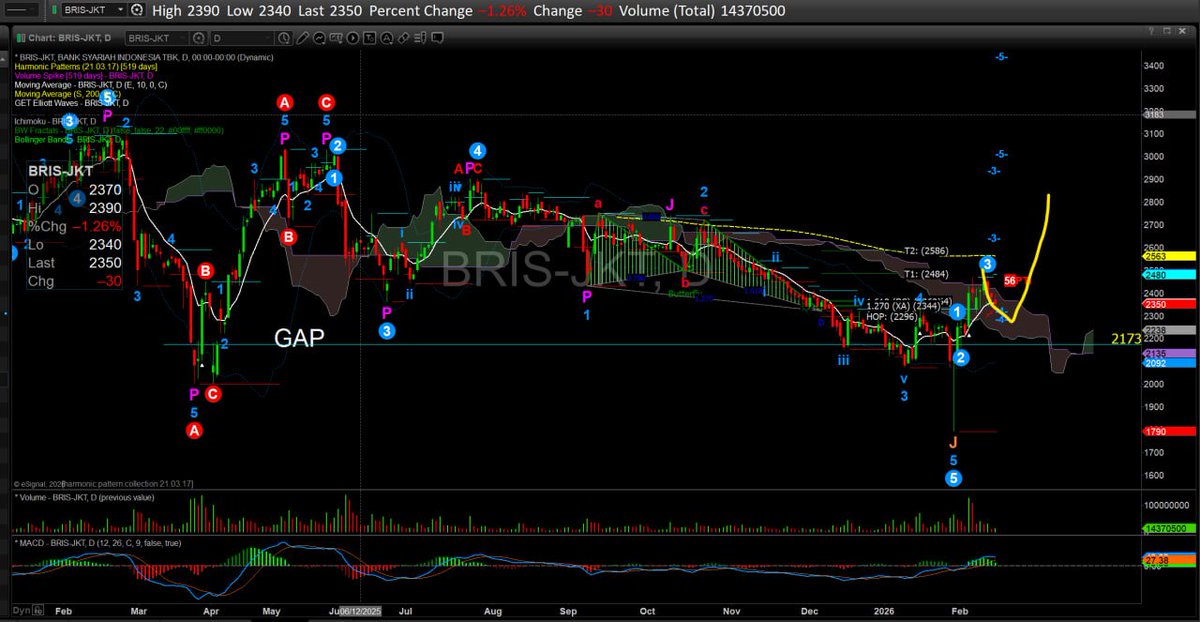Select the Volume Spike study label
Image resolution: width=1200 pixels, height=622 pixels.
click(x=84, y=76)
